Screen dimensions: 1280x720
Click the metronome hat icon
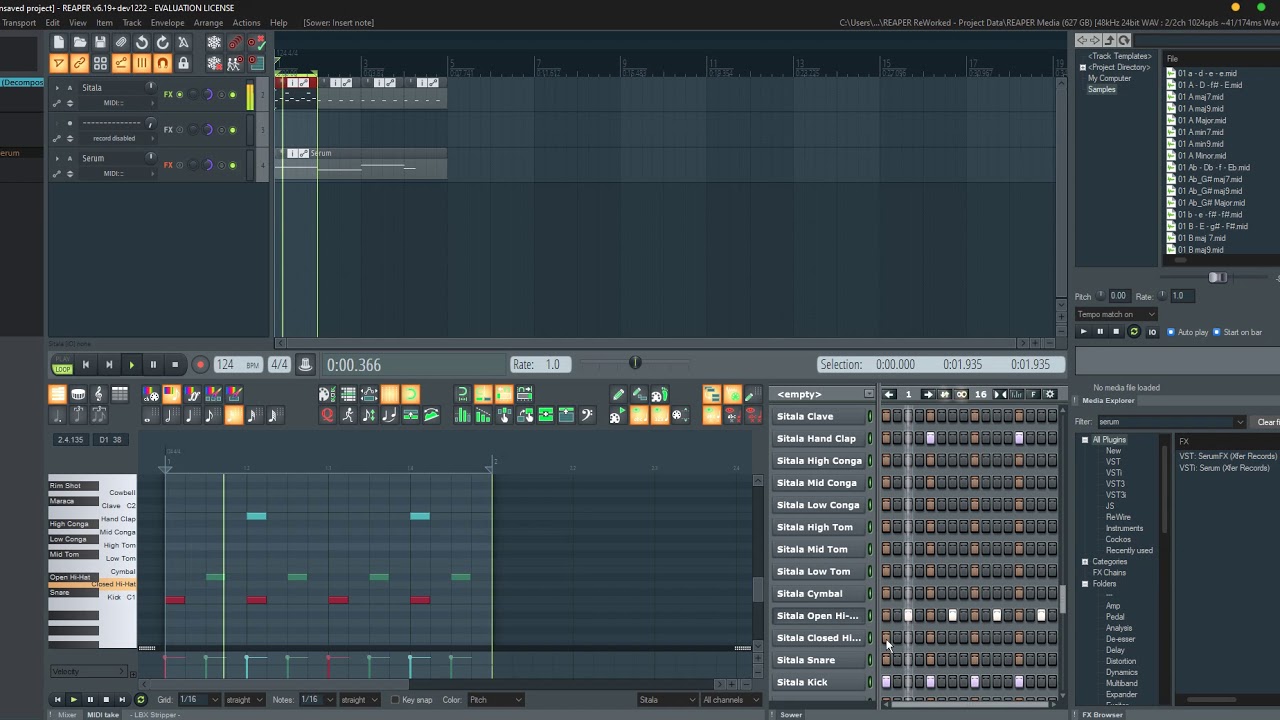(x=305, y=365)
